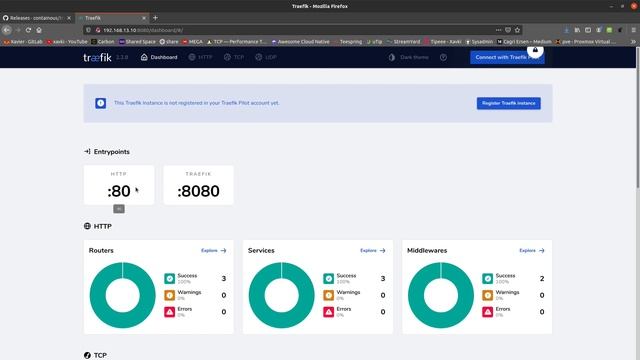Open the Firefox downloads panel
The image size is (640, 360).
[566, 30]
